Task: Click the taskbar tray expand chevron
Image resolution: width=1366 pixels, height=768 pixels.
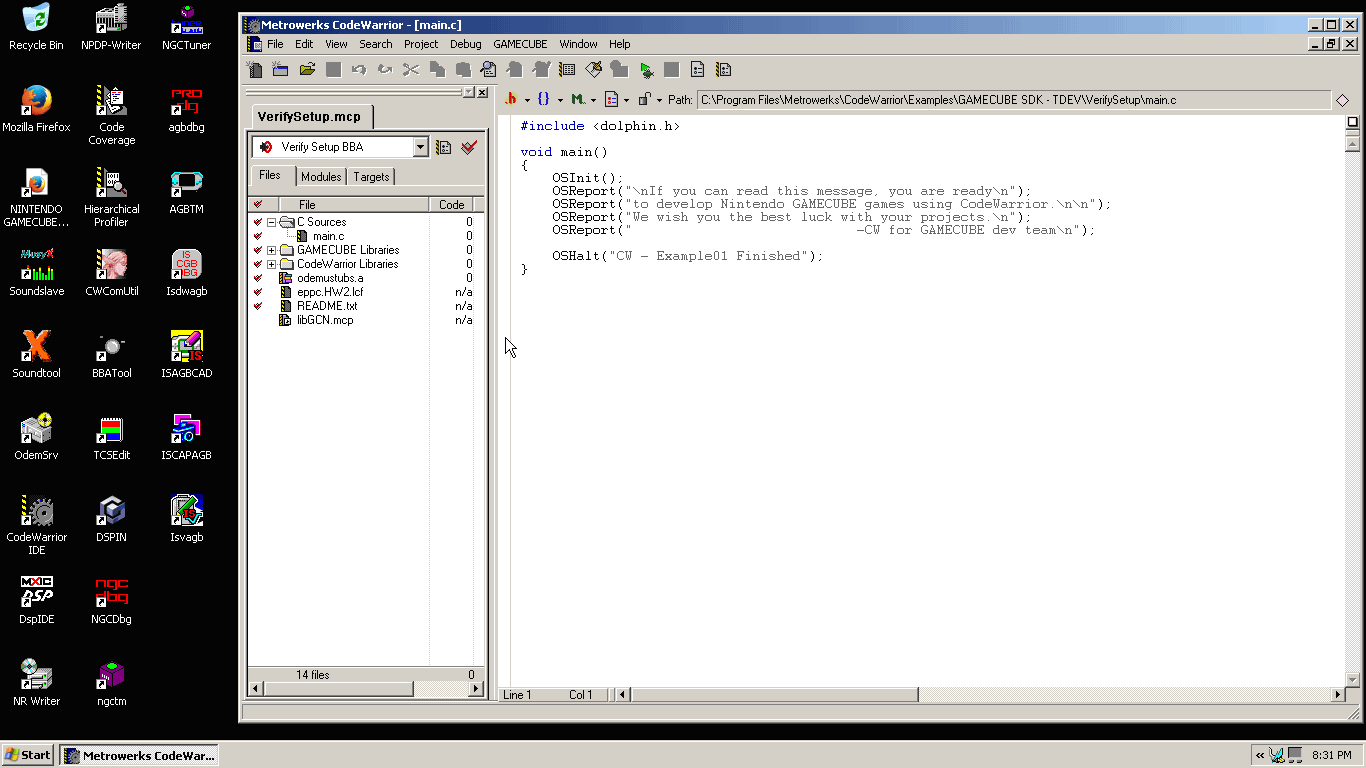Action: click(1260, 755)
